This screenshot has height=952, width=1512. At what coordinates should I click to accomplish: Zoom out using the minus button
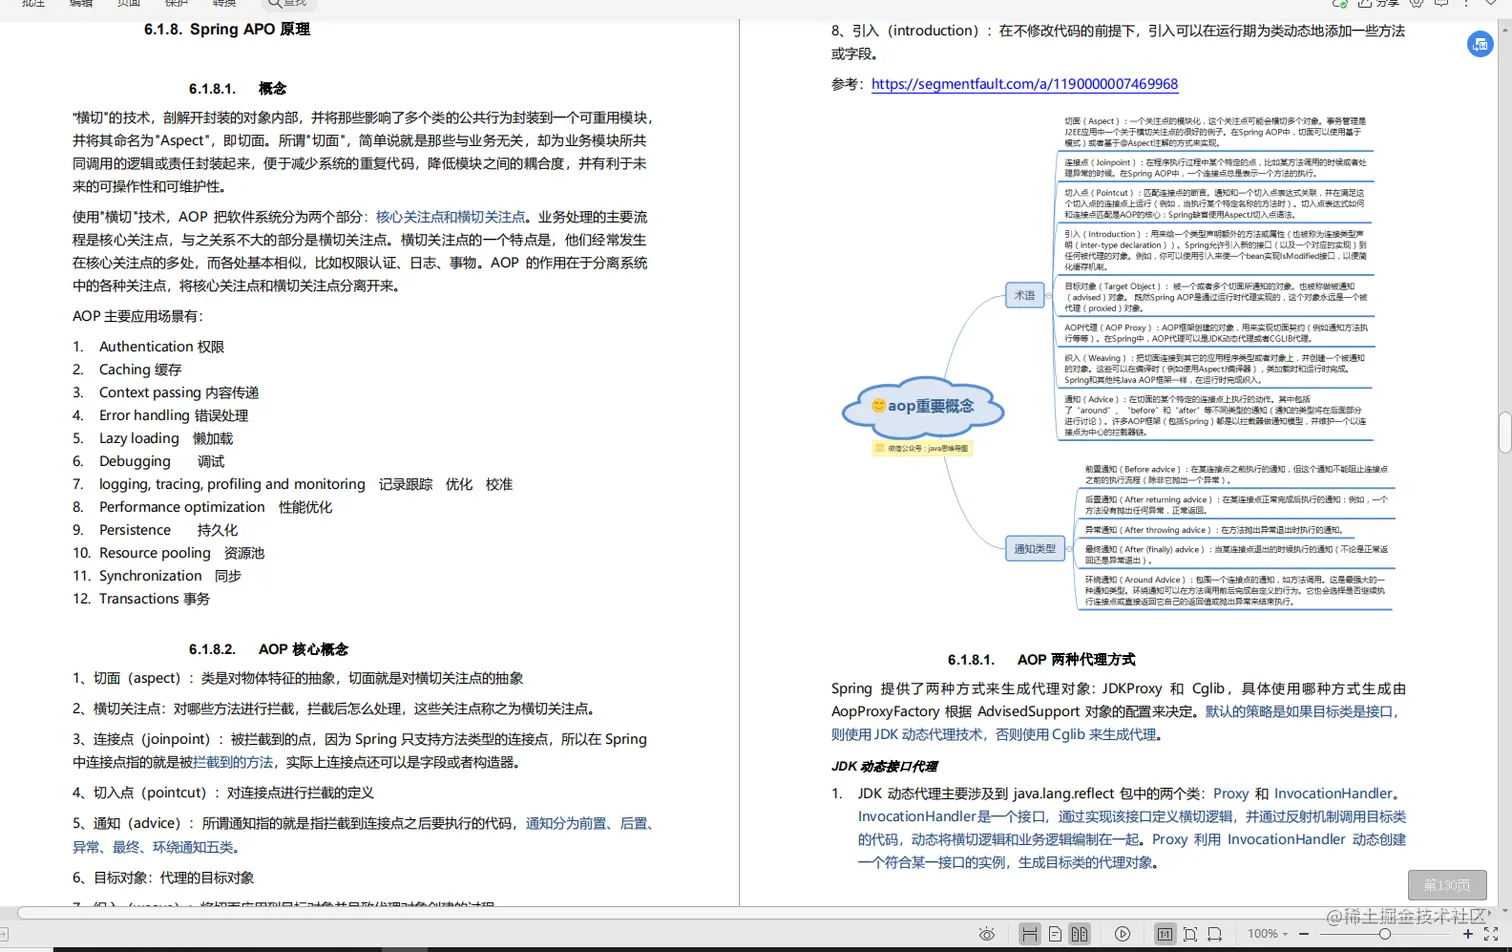[1303, 933]
